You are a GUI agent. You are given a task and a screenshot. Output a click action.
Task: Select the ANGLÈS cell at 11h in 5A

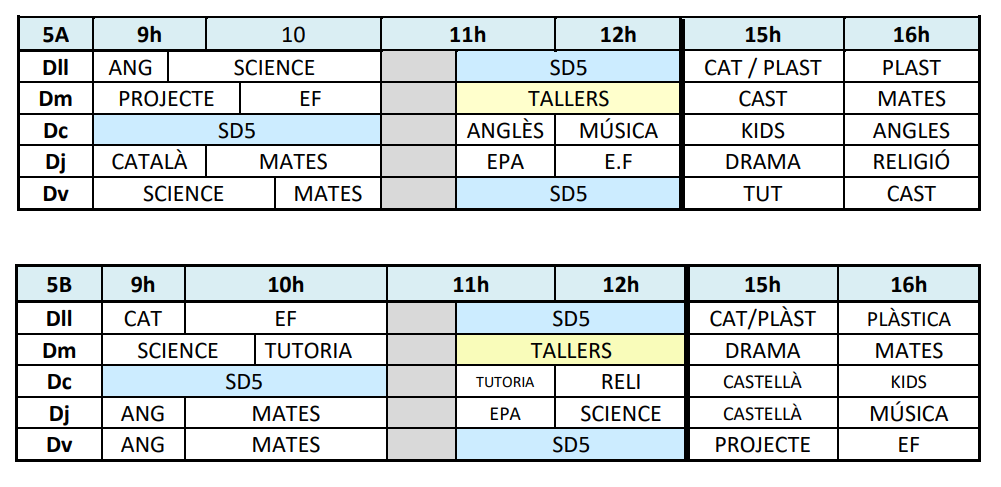point(505,131)
